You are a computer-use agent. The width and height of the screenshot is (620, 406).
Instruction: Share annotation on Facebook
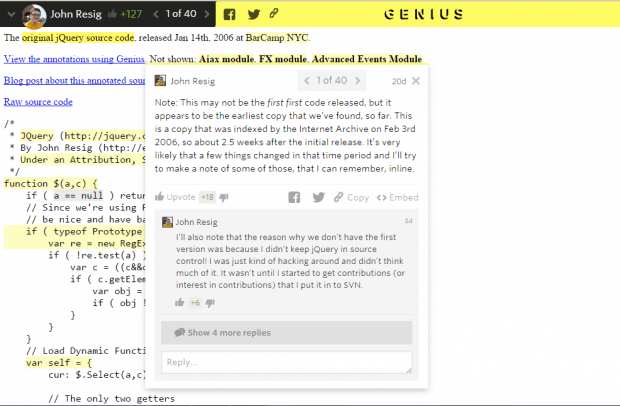coord(294,197)
